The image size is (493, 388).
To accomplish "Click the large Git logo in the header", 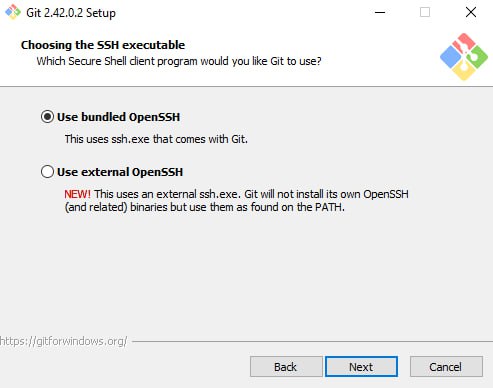I will pyautogui.click(x=464, y=57).
